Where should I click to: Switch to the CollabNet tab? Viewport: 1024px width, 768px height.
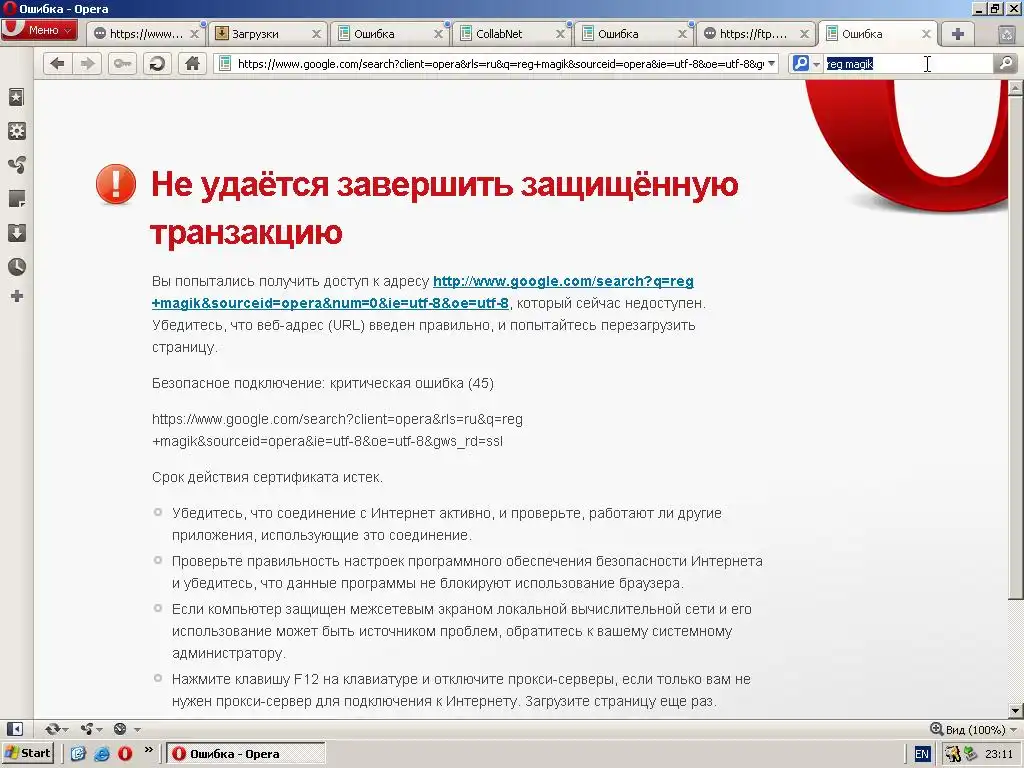tap(506, 34)
